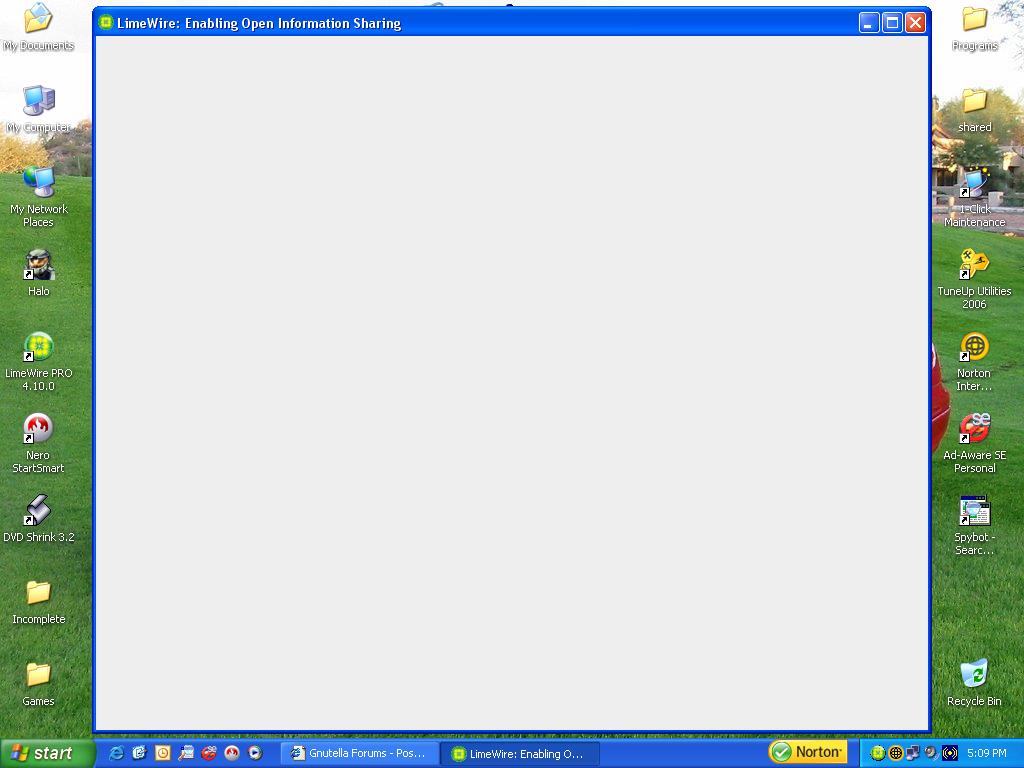Click the LimeWire taskbar button

pos(519,754)
